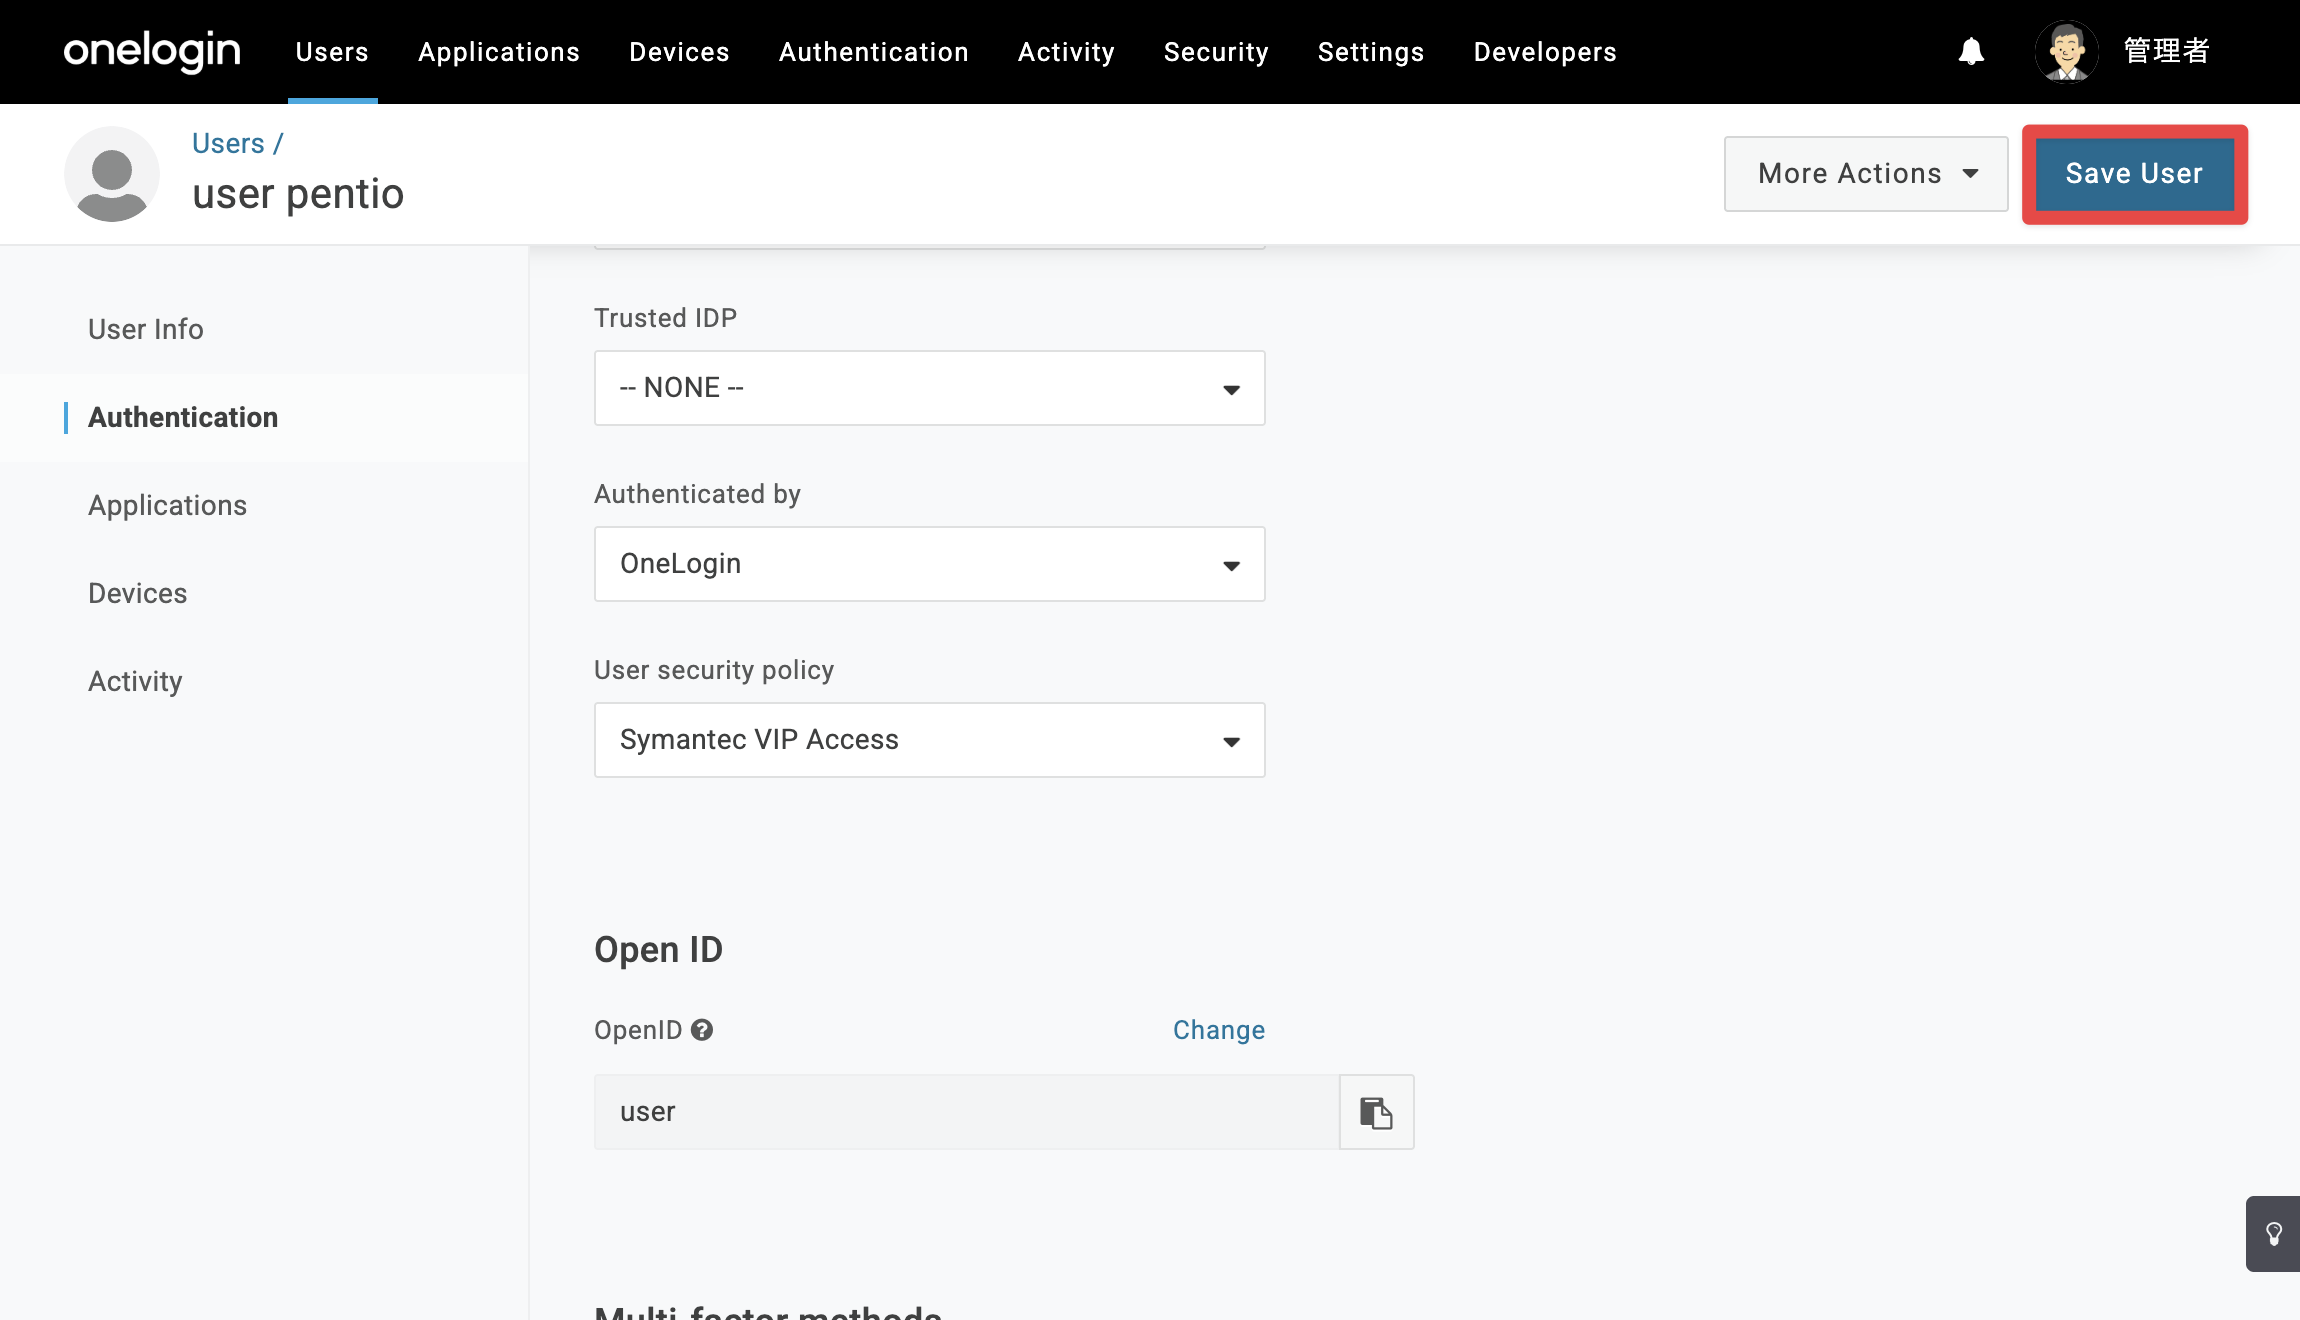The image size is (2300, 1320).
Task: Open the Settings top menu
Action: (1371, 52)
